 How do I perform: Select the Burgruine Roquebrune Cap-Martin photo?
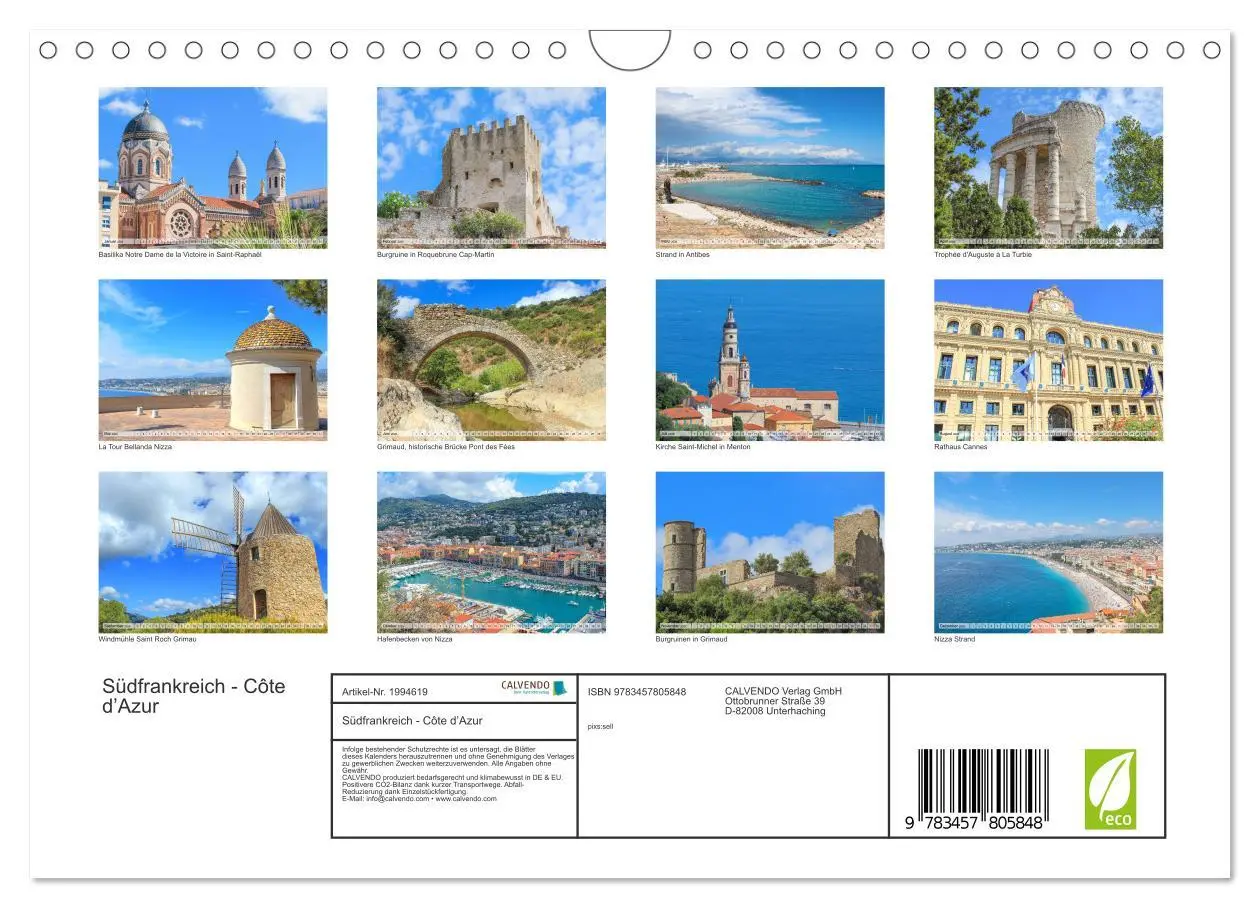click(491, 167)
